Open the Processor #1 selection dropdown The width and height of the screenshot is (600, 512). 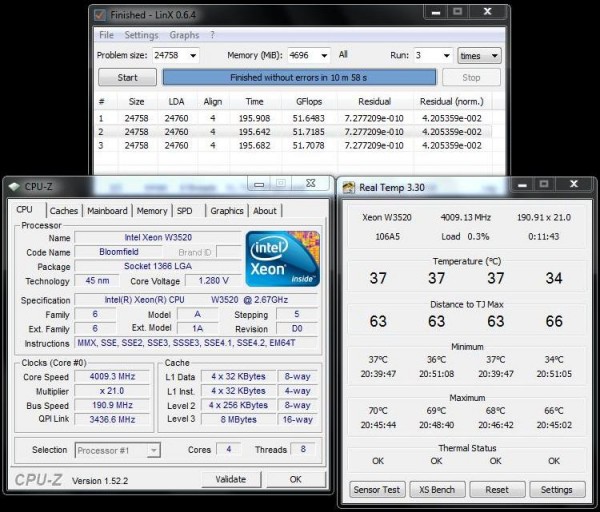118,450
